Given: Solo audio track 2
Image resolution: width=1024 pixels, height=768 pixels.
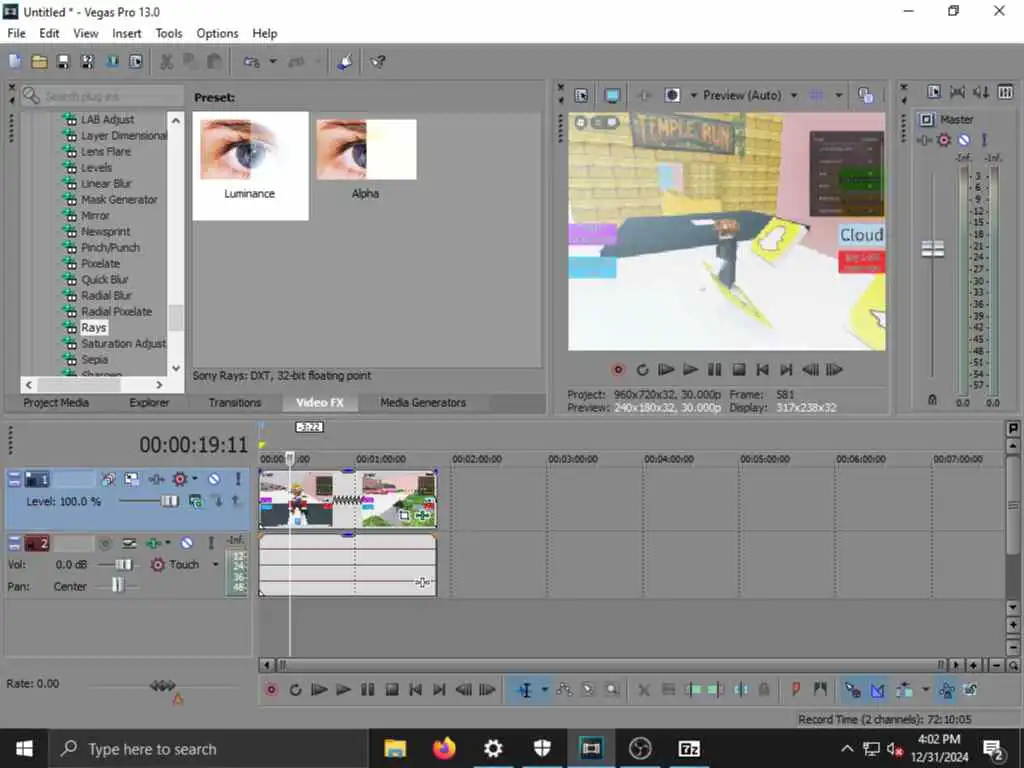Looking at the screenshot, I should pos(211,543).
